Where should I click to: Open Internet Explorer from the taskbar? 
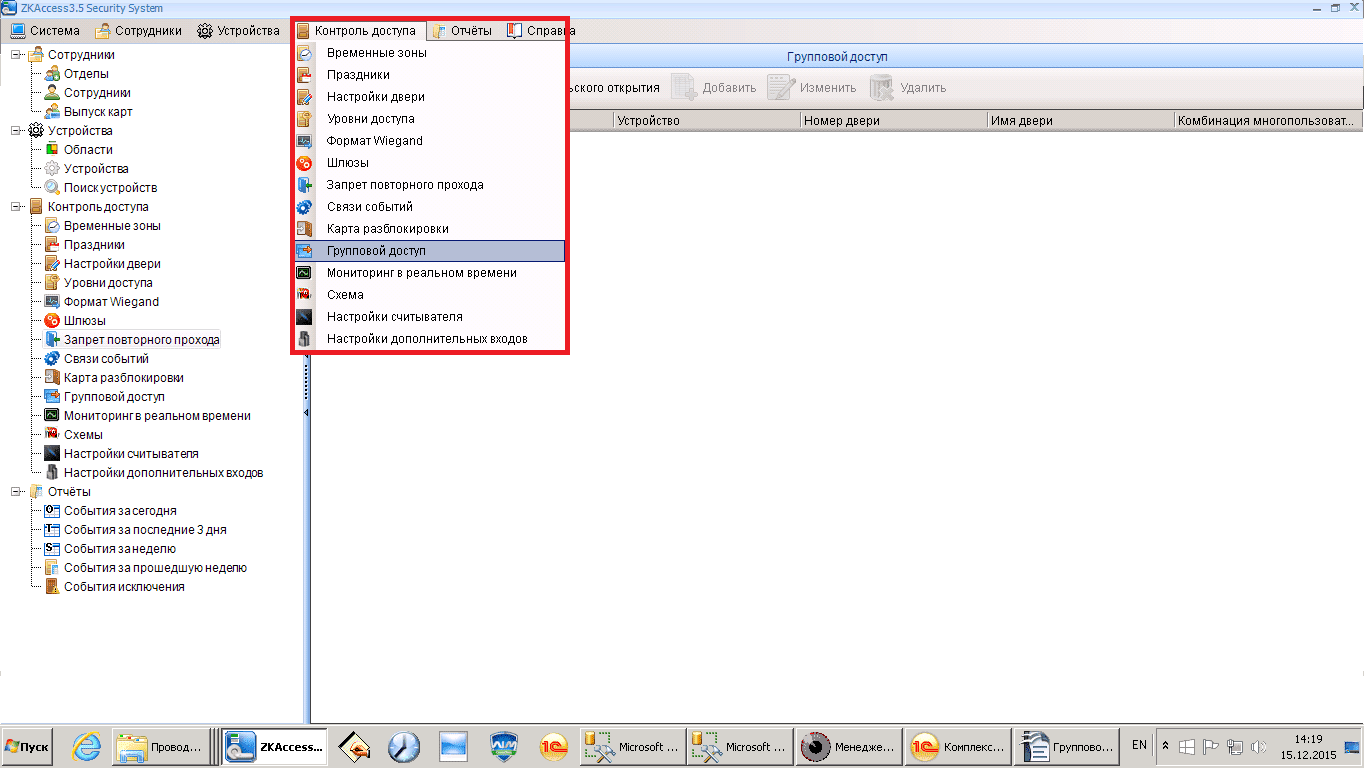pyautogui.click(x=87, y=746)
